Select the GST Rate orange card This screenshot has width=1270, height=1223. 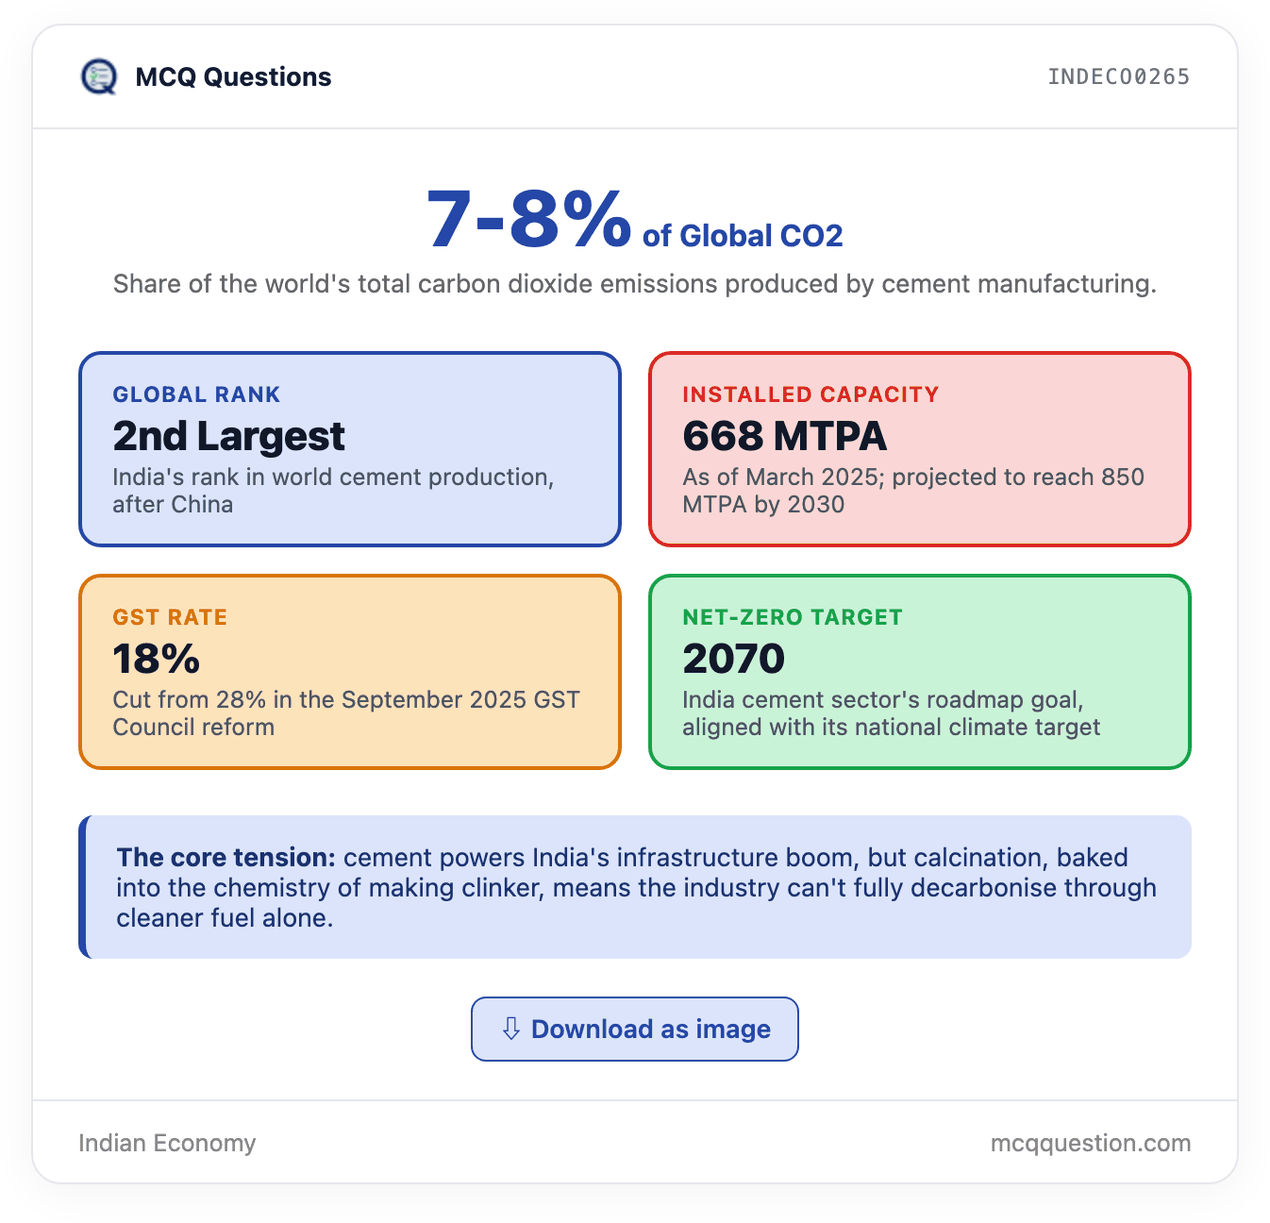[350, 672]
